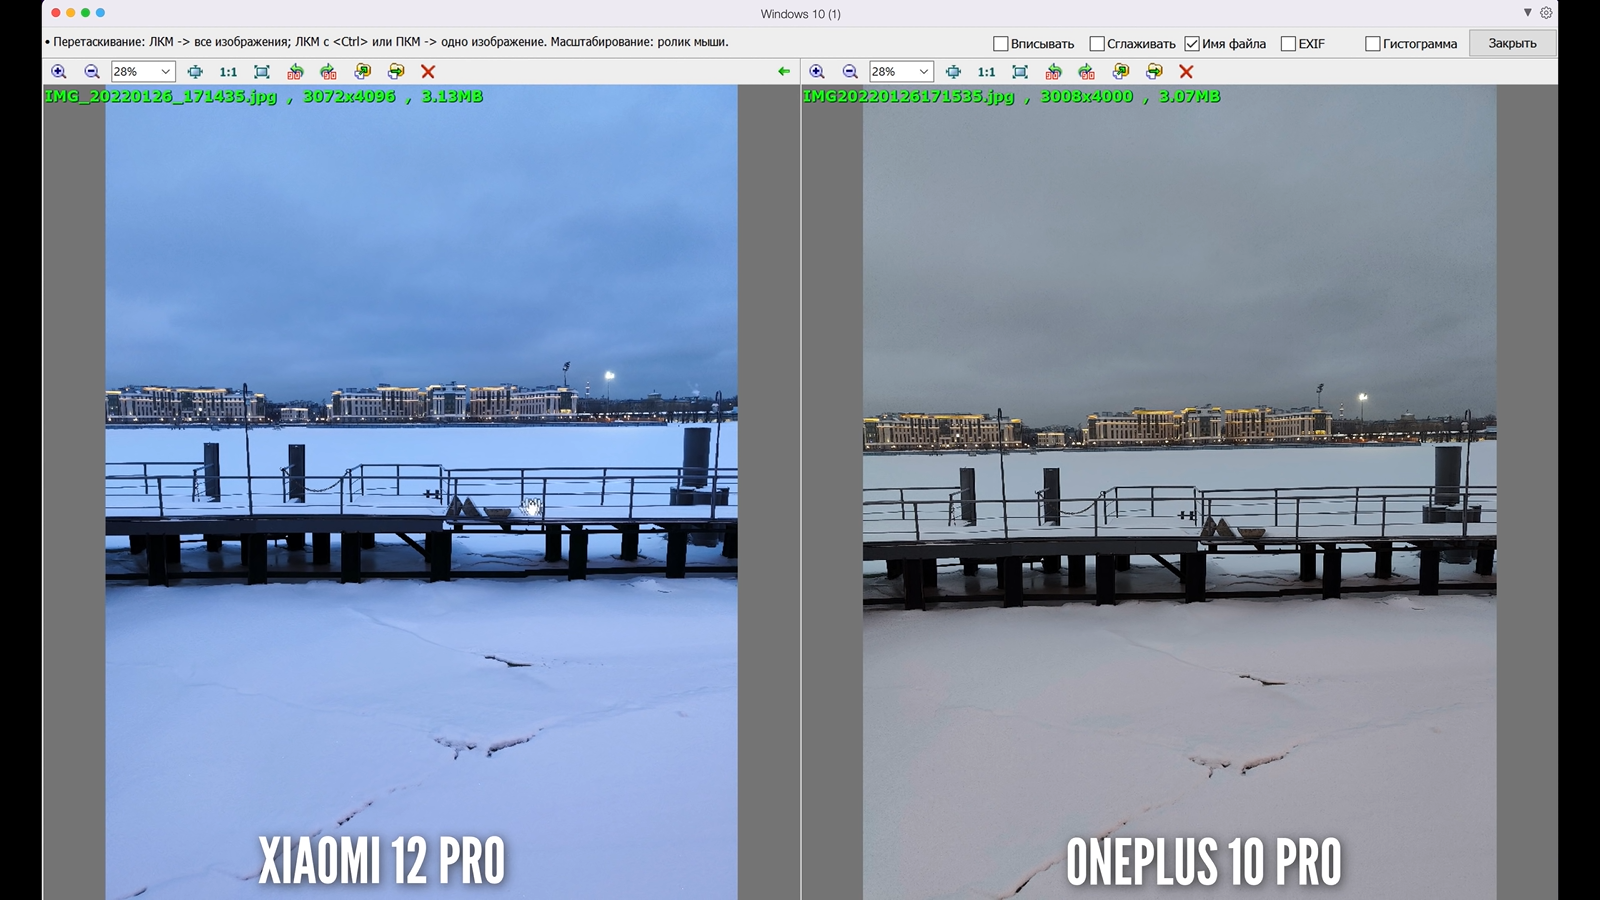1600x900 pixels.
Task: Click the file size text 3.07MB
Action: pos(1190,97)
